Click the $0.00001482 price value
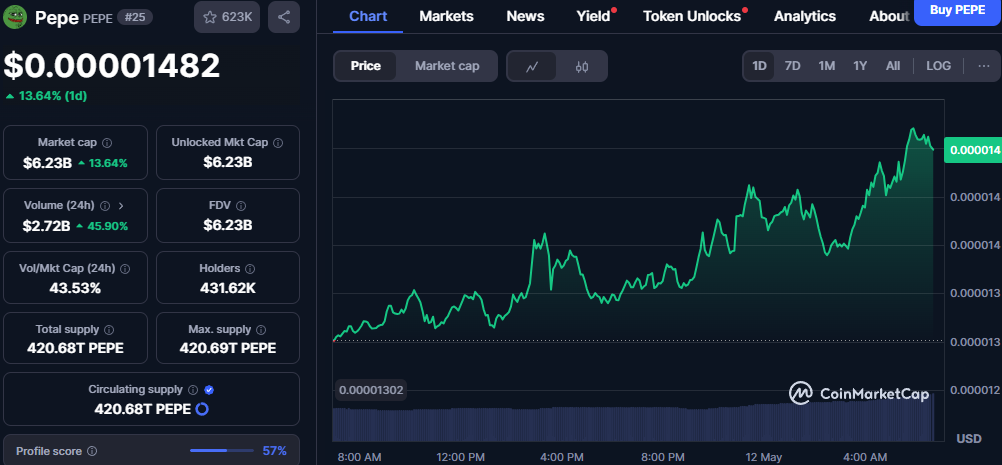1002x465 pixels. (x=112, y=66)
